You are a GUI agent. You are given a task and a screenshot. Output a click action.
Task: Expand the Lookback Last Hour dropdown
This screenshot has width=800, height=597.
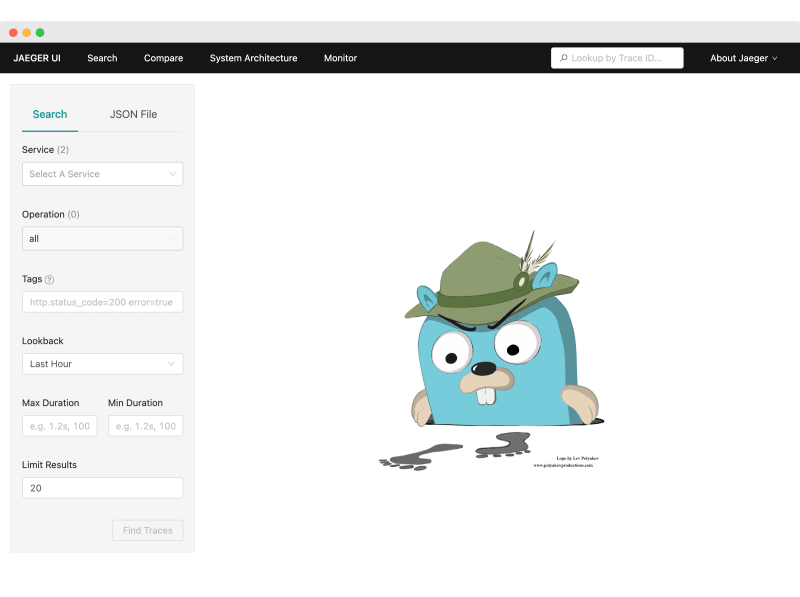(x=103, y=364)
